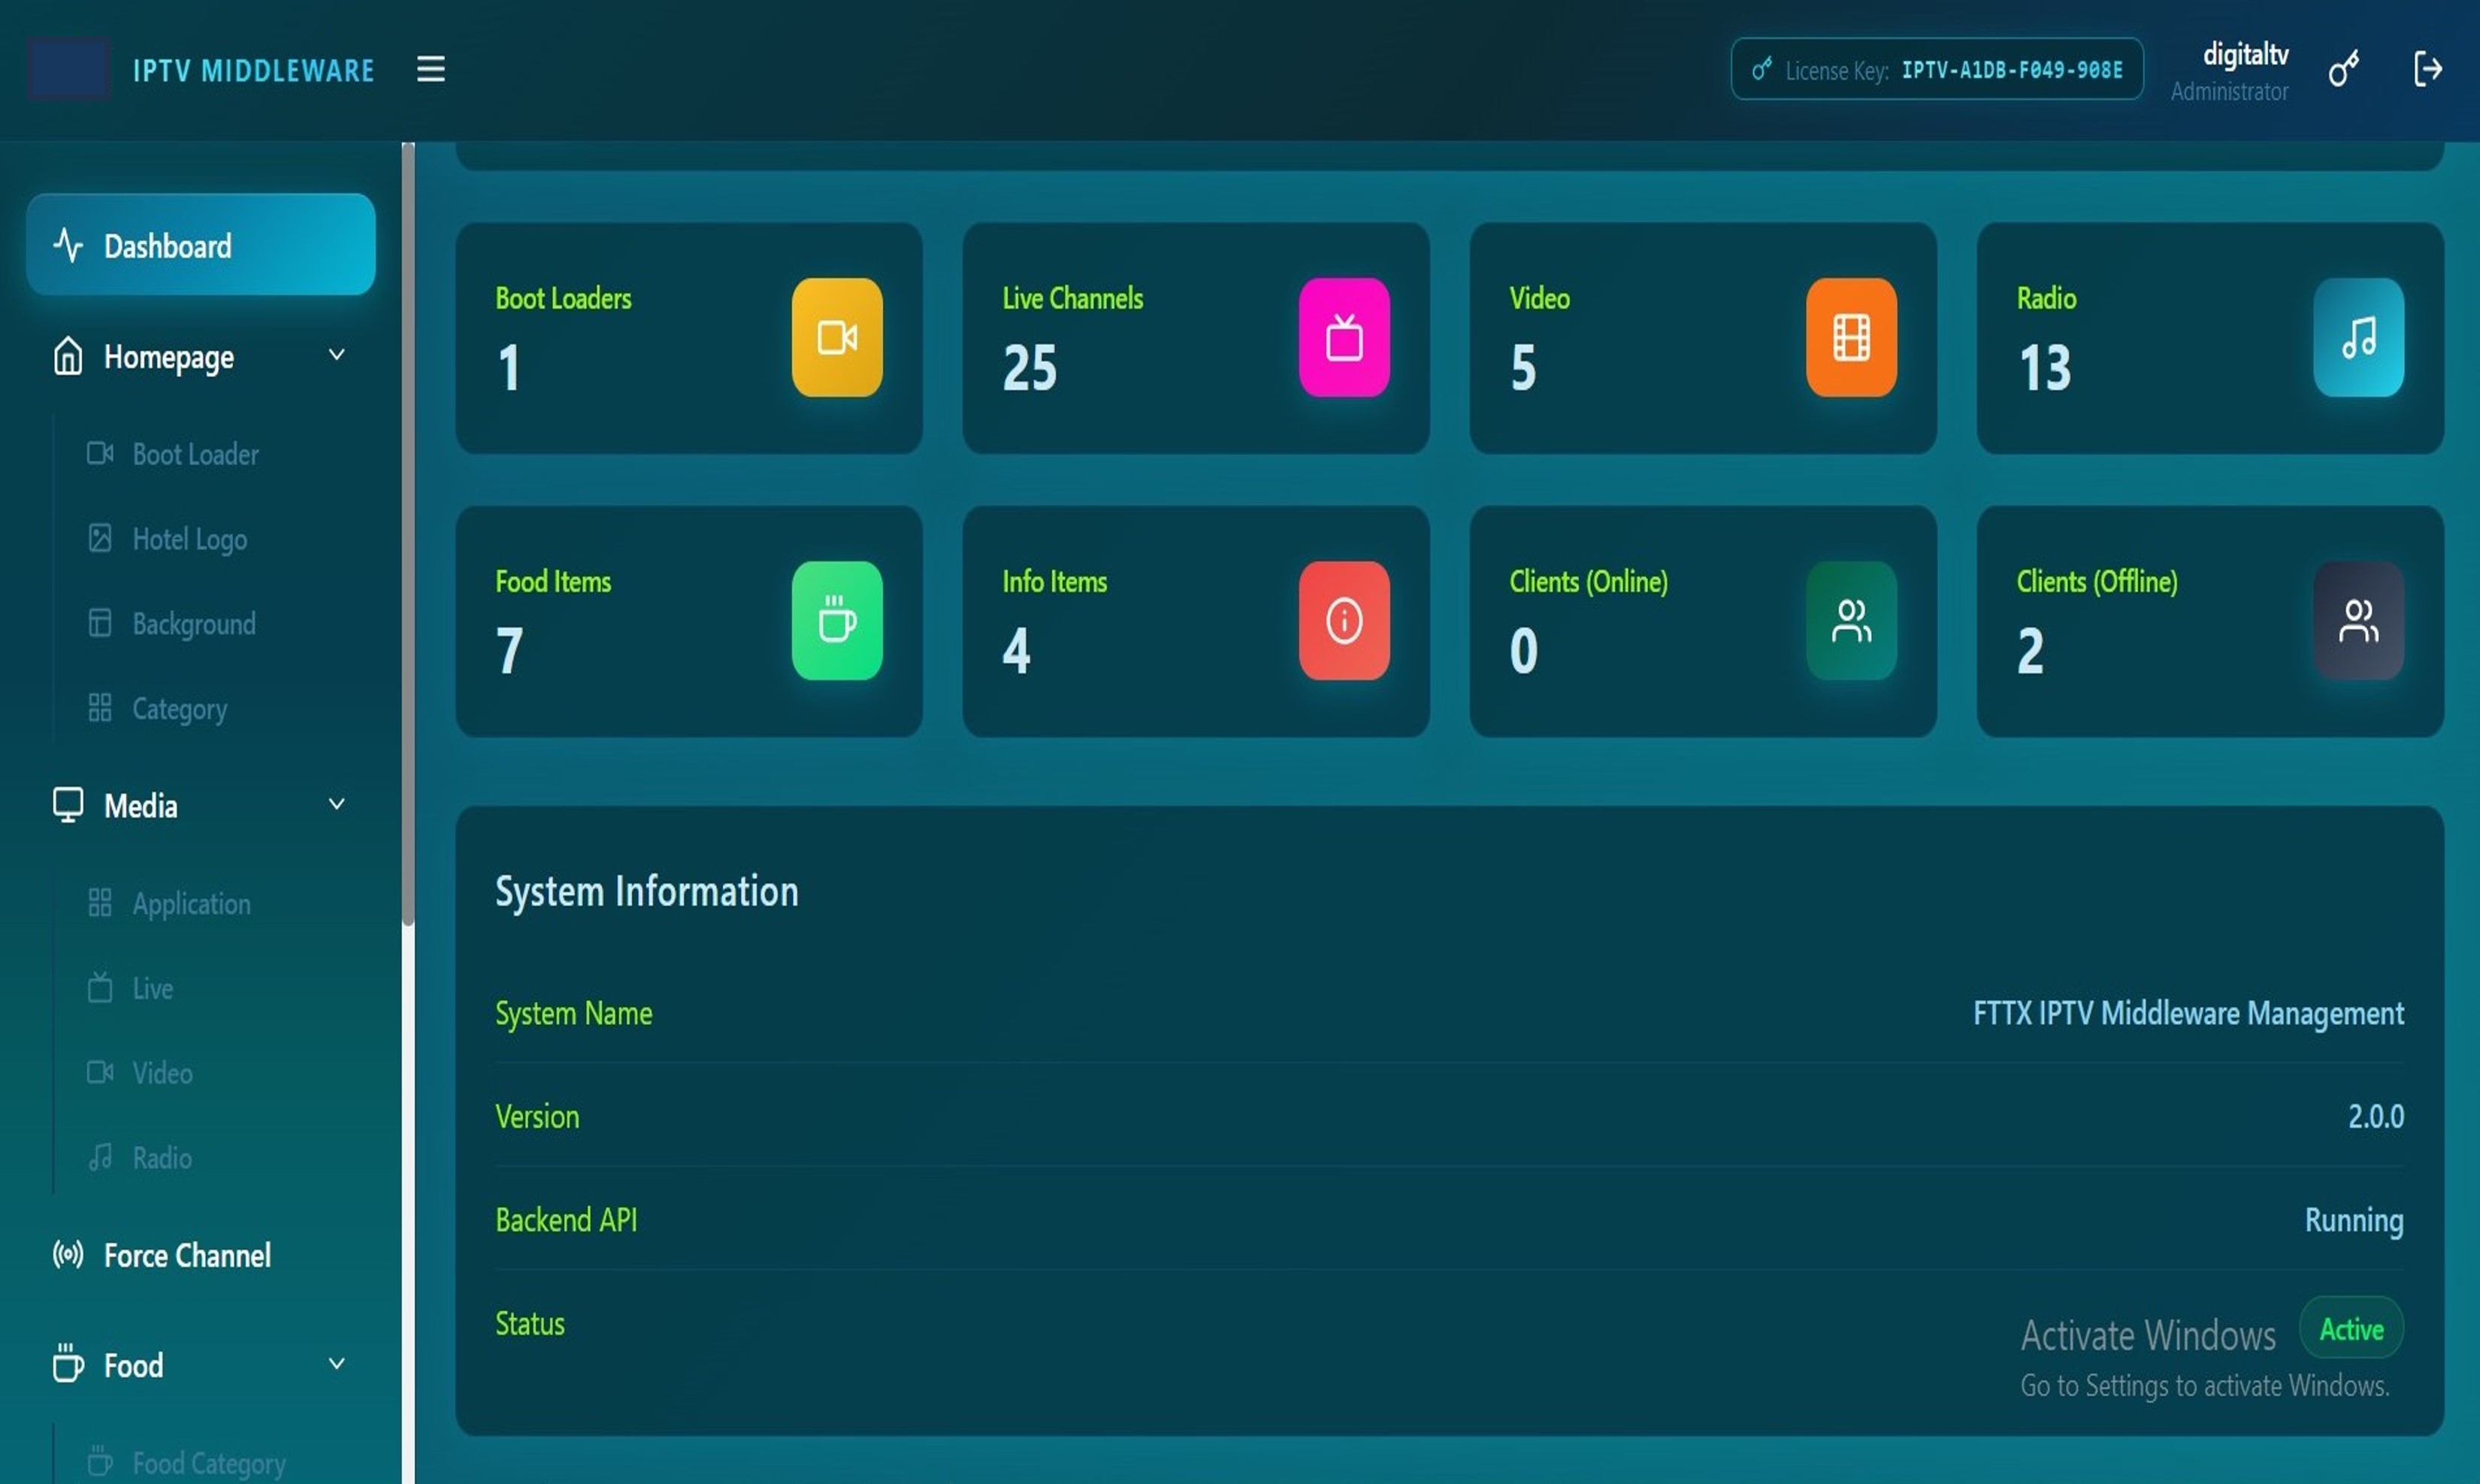Open the Hotel Logo page

coord(189,539)
